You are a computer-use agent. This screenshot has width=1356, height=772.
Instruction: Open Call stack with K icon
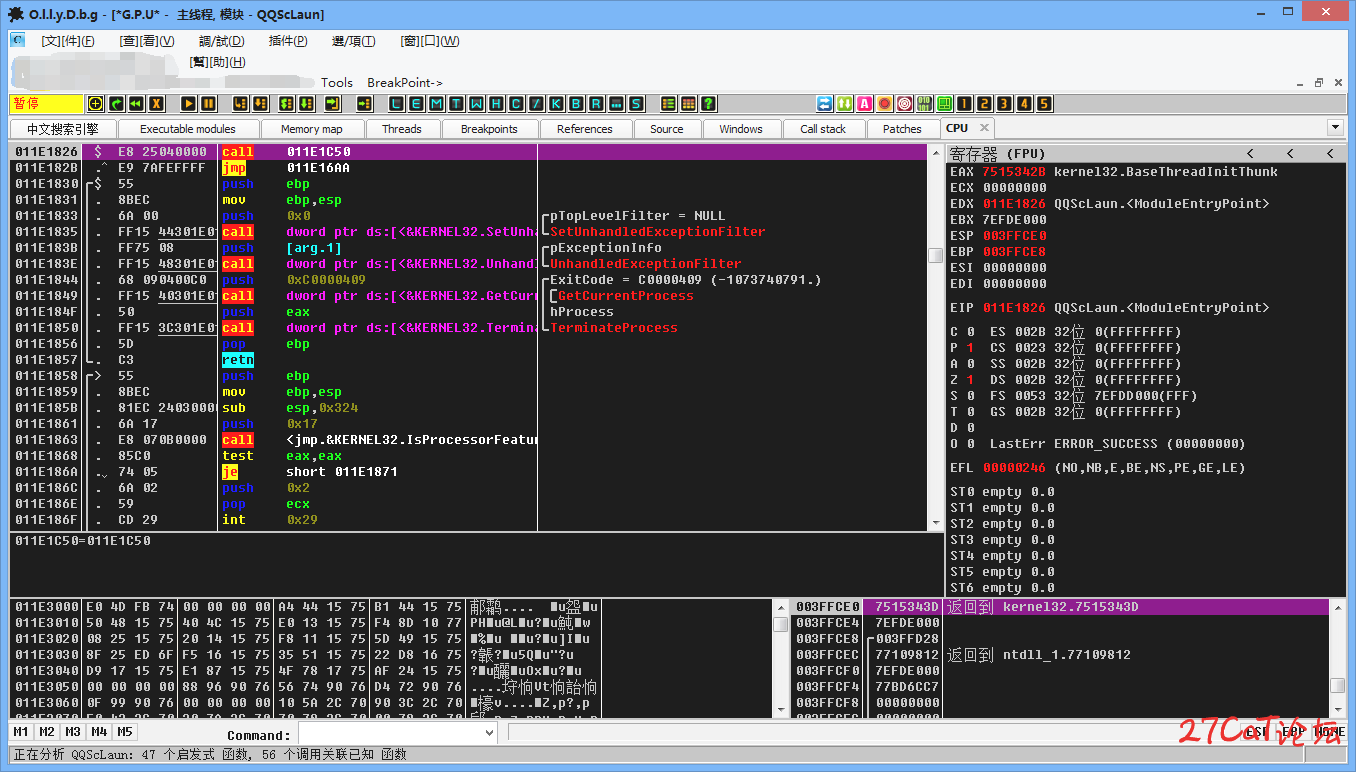556,104
